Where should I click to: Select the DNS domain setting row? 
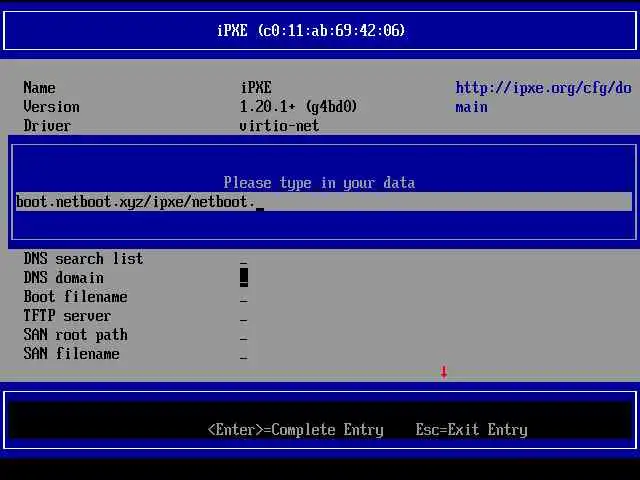coord(63,278)
